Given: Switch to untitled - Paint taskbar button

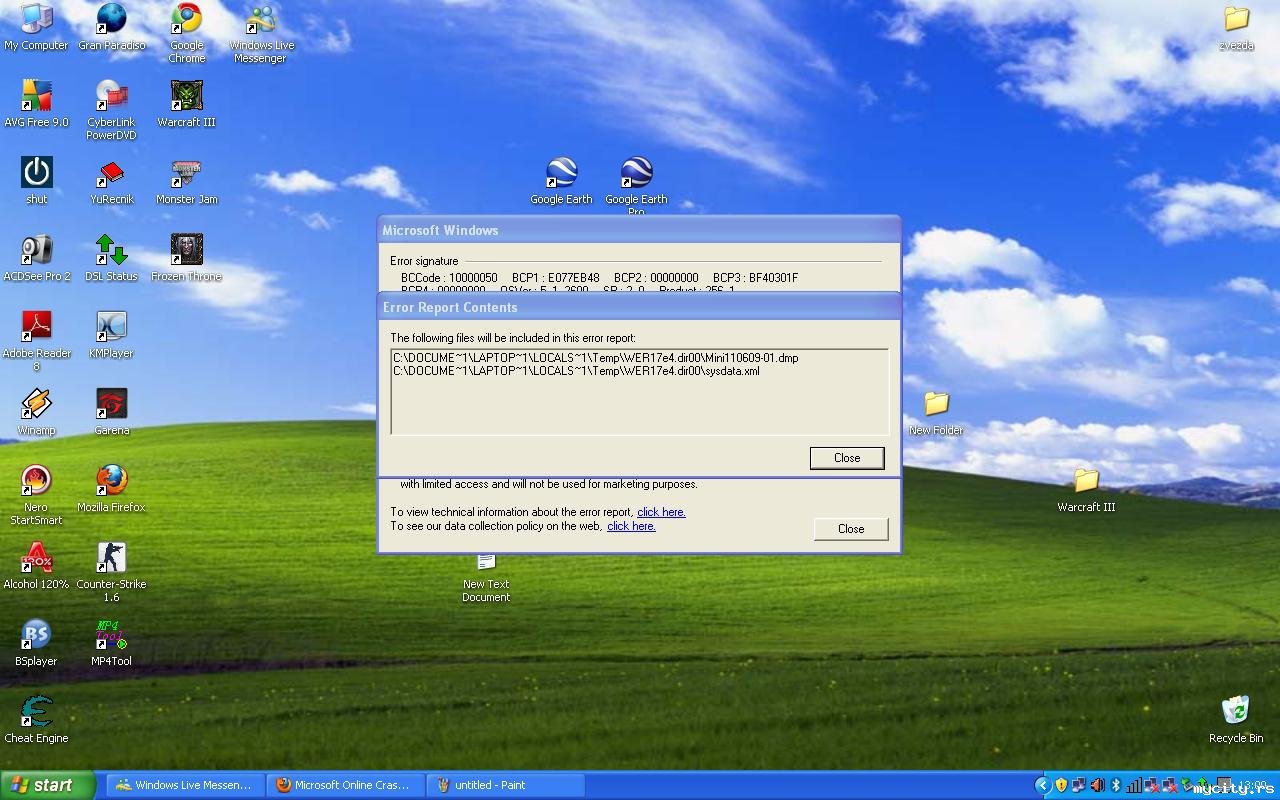Looking at the screenshot, I should tap(505, 785).
